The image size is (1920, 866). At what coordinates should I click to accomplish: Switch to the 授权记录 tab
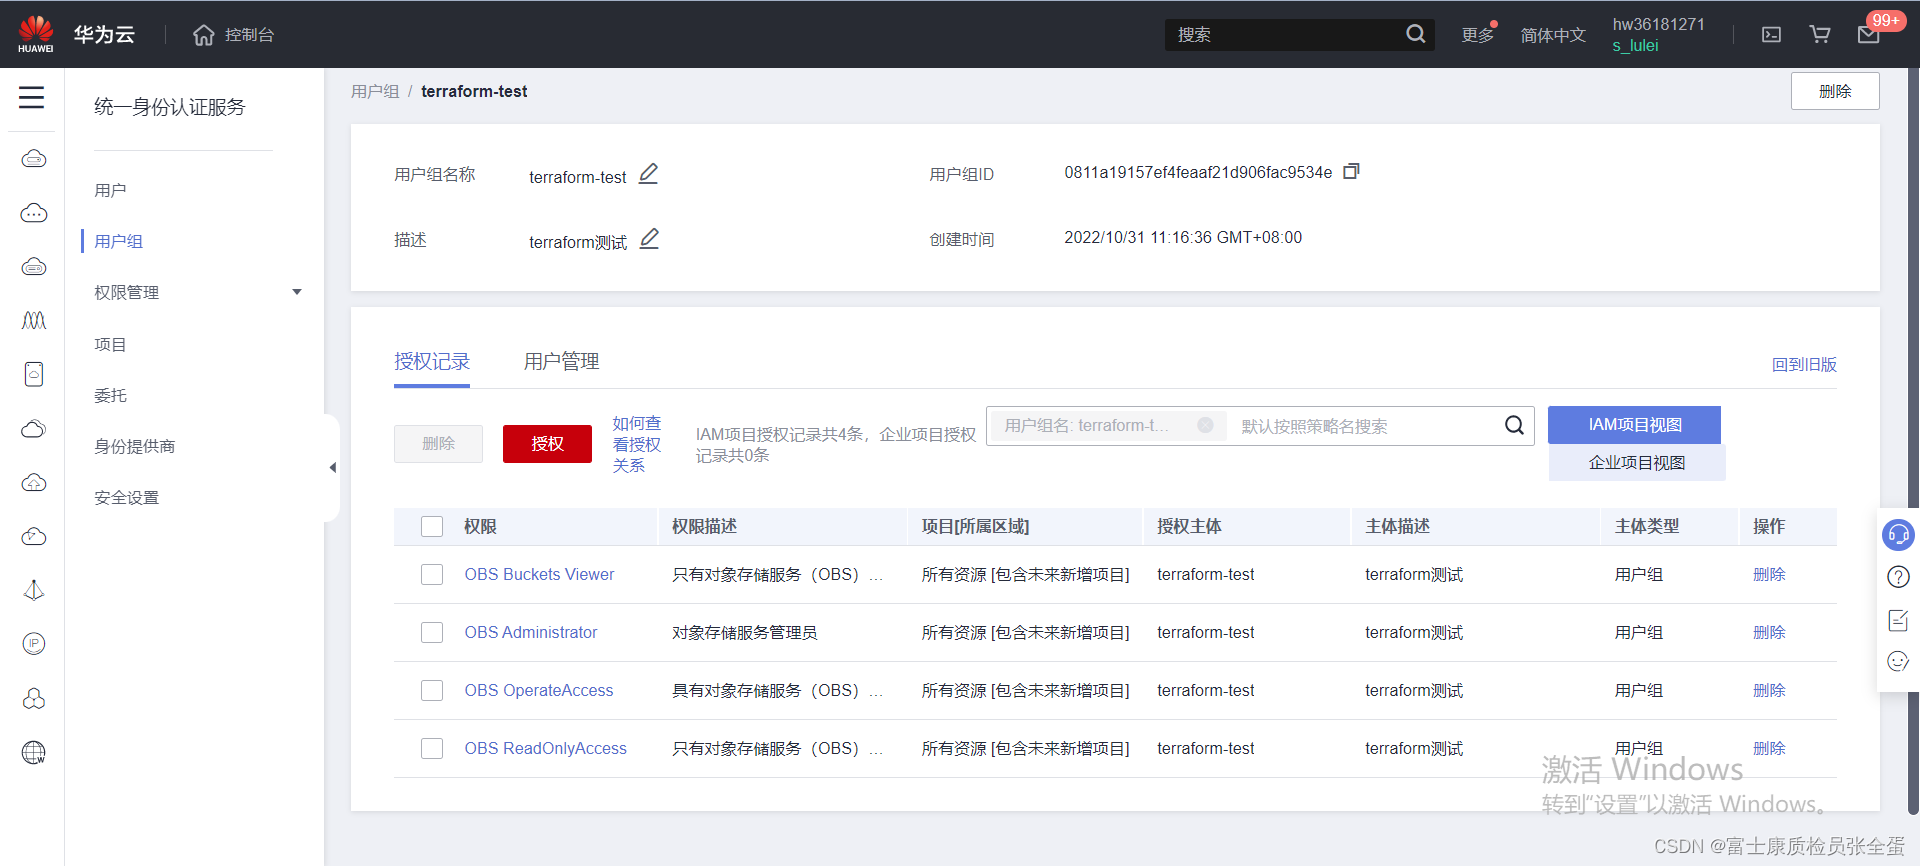coord(432,361)
